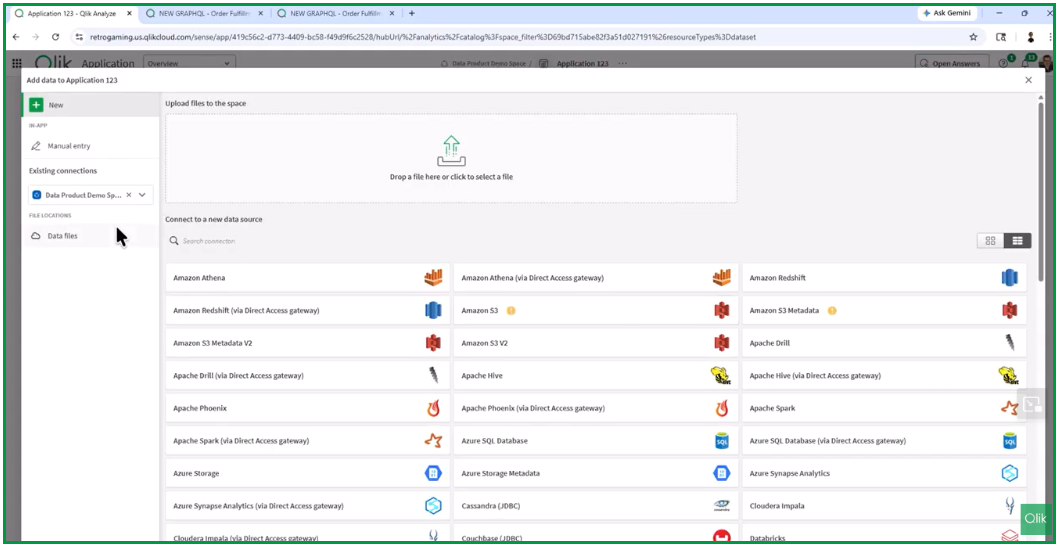
Task: Click the Qlik launcher grid icon
Action: [17, 64]
